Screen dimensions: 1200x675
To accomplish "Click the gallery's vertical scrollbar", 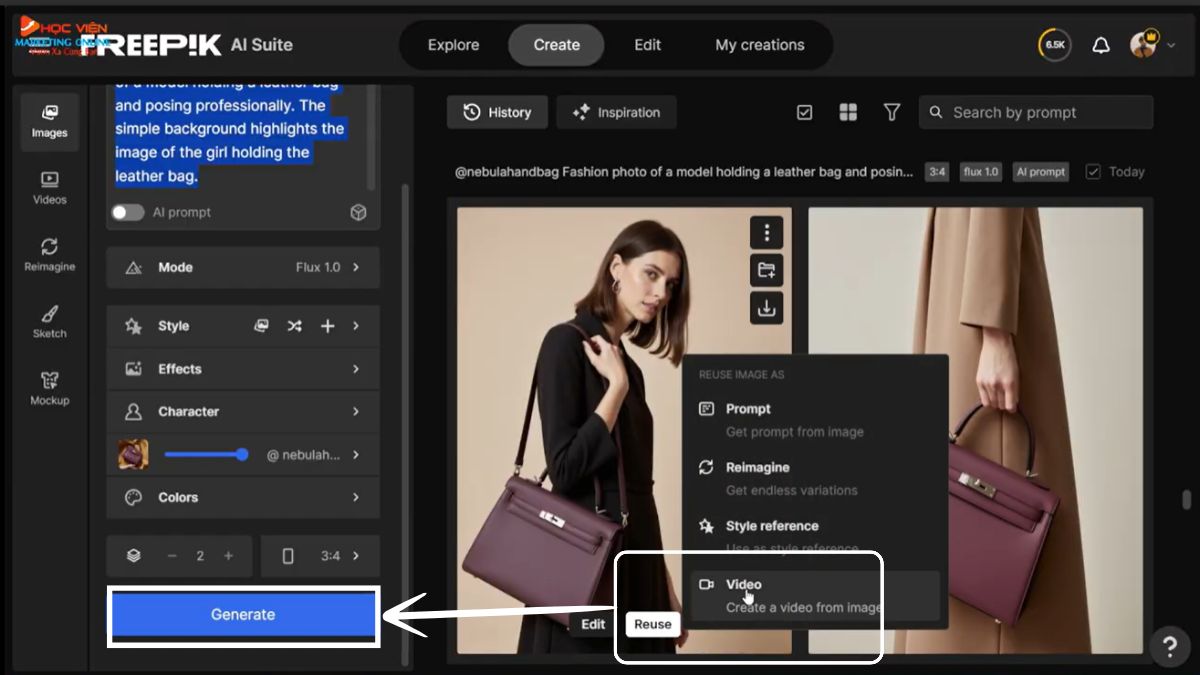I will pos(1186,499).
